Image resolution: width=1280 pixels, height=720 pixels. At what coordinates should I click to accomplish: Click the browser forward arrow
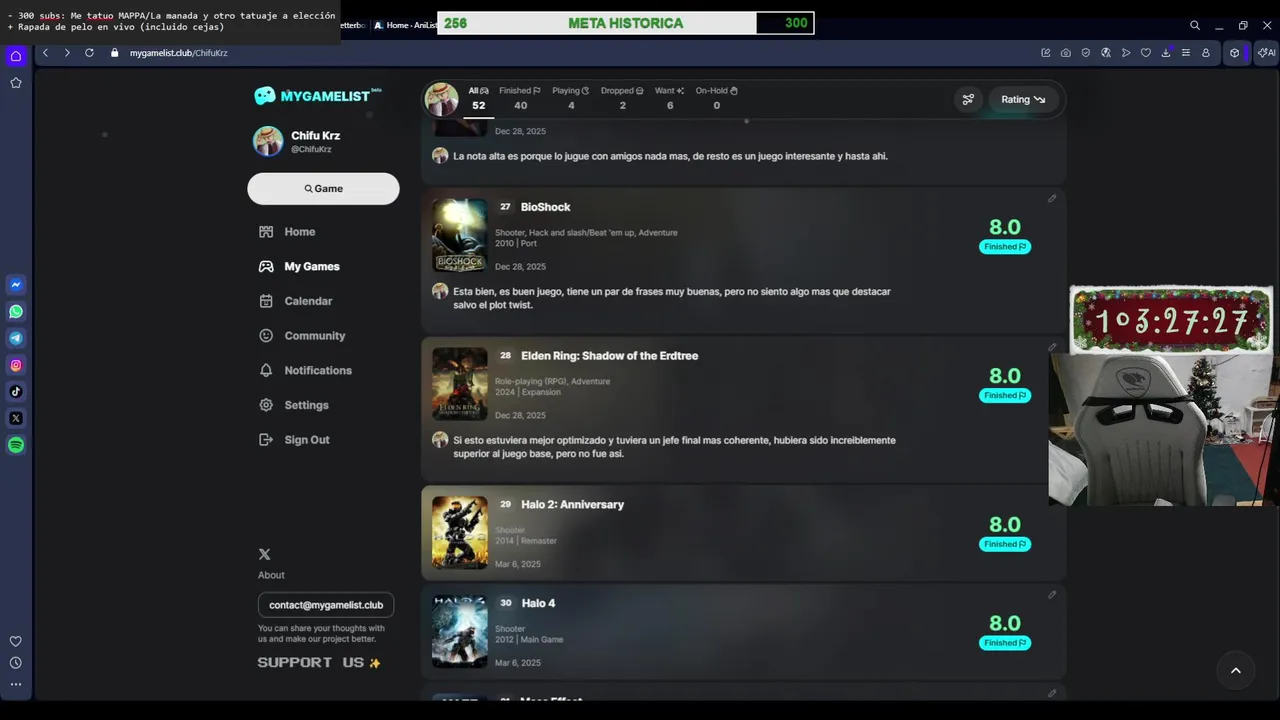pyautogui.click(x=67, y=53)
